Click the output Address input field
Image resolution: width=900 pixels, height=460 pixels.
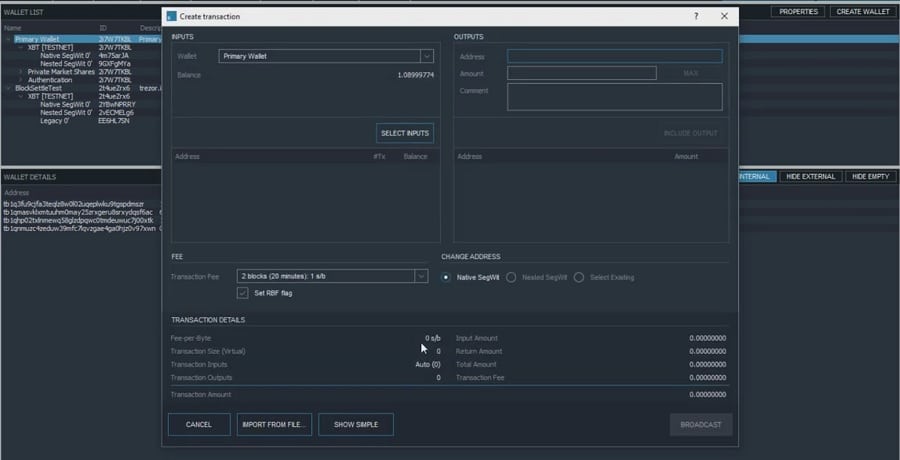[614, 57]
